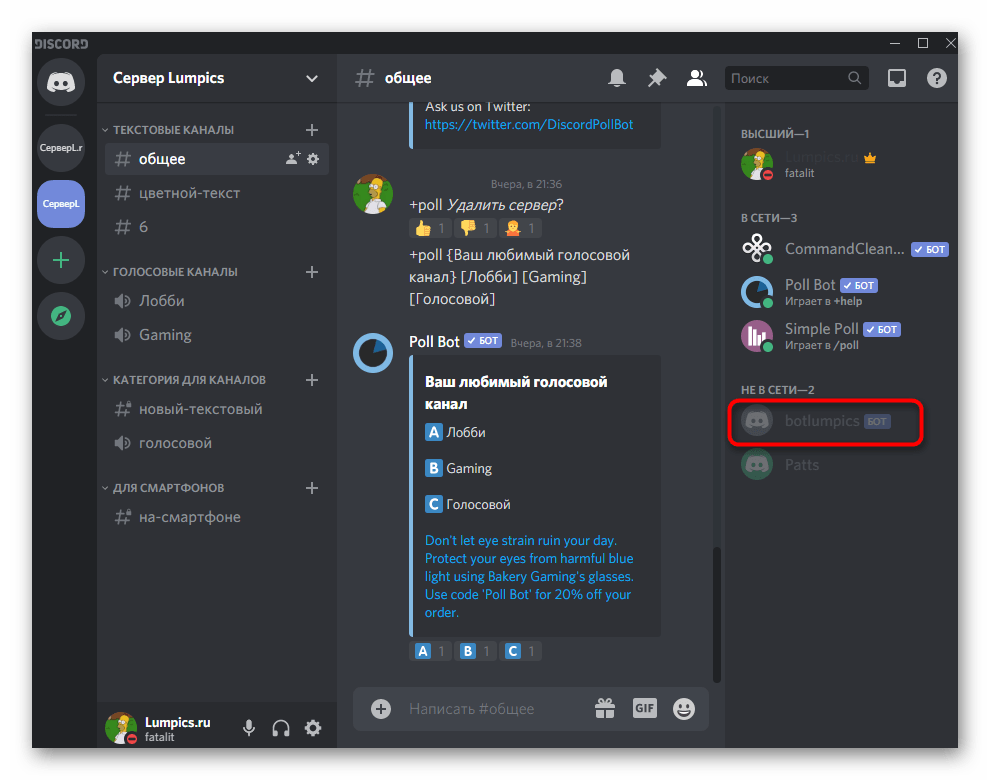This screenshot has width=990, height=780.
Task: Open notification settings bell icon
Action: [x=618, y=78]
